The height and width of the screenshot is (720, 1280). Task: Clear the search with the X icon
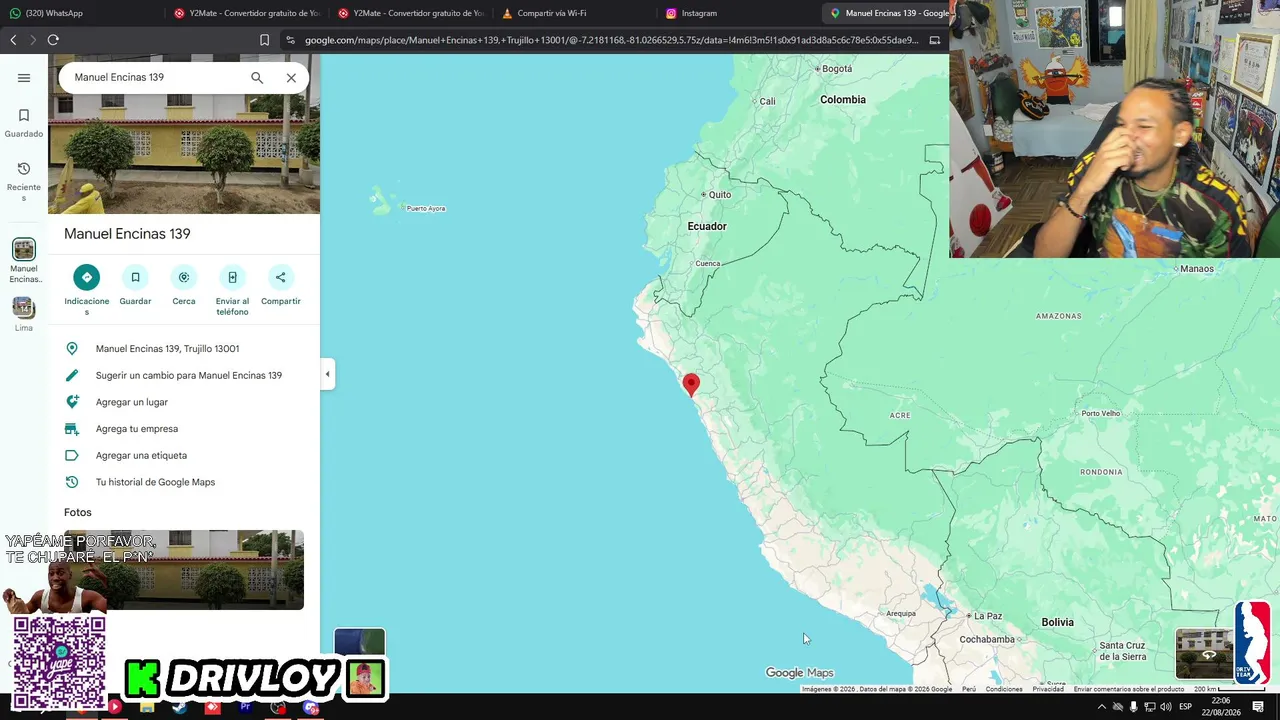pyautogui.click(x=291, y=78)
